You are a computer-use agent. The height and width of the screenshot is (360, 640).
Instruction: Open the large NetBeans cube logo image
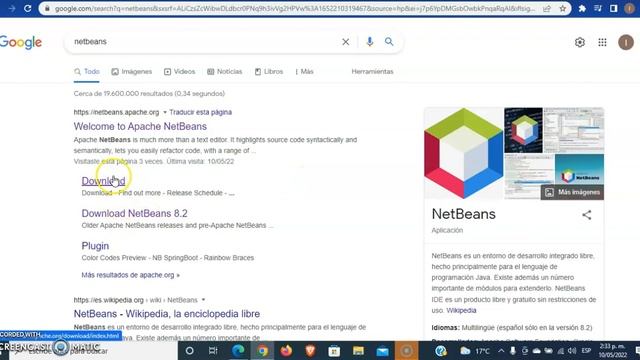click(x=463, y=153)
